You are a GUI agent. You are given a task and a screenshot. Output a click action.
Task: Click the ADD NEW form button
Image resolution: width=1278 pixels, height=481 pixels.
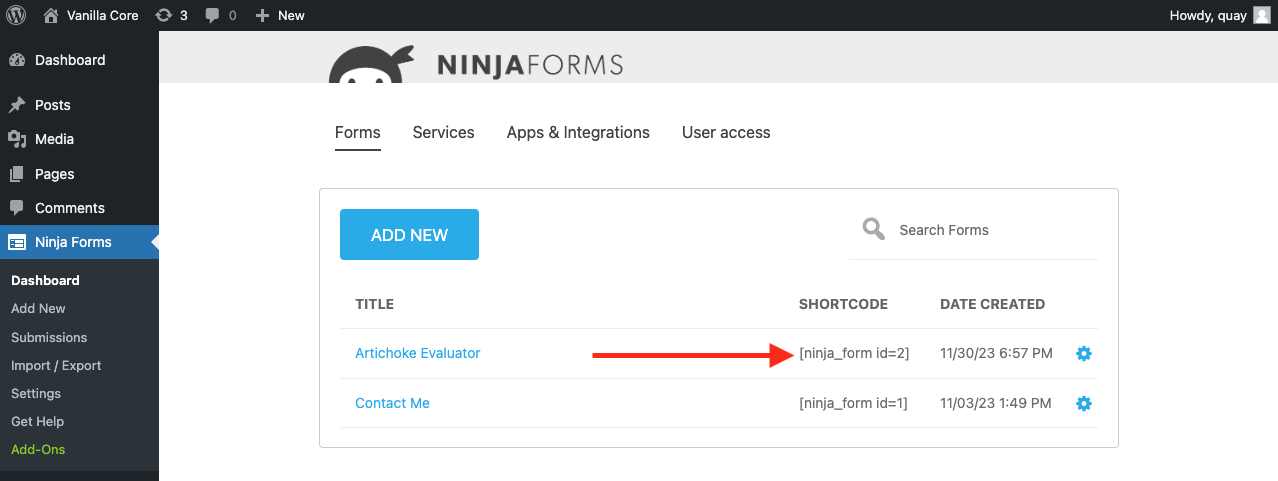pos(409,235)
